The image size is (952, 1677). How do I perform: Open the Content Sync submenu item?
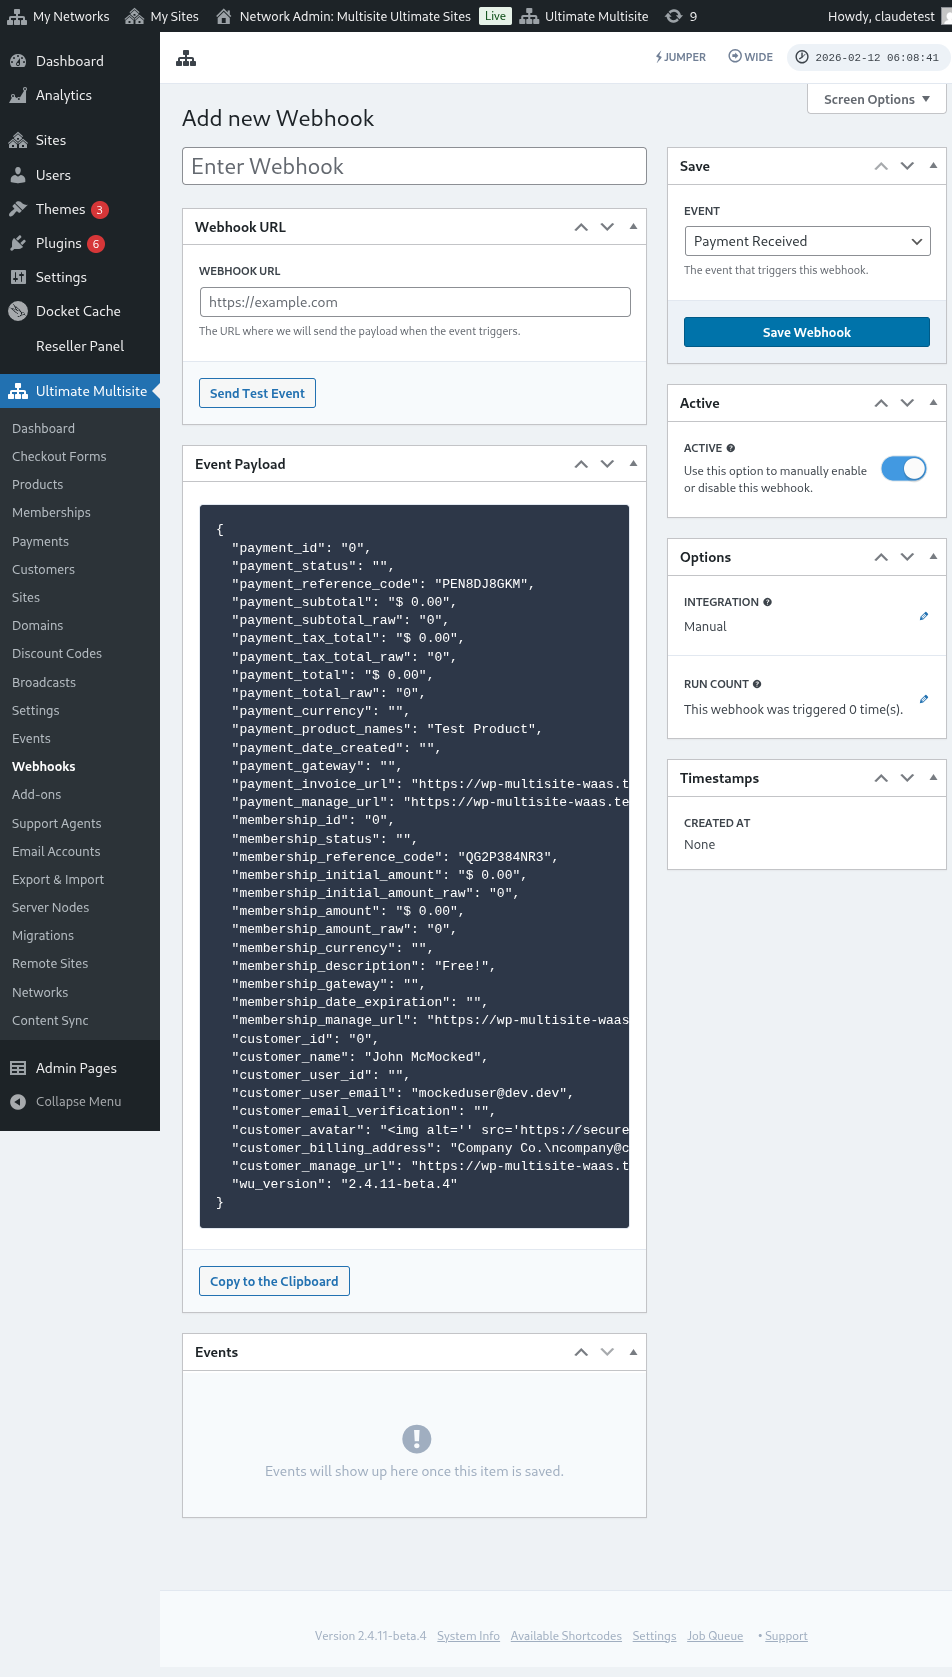pyautogui.click(x=50, y=1020)
